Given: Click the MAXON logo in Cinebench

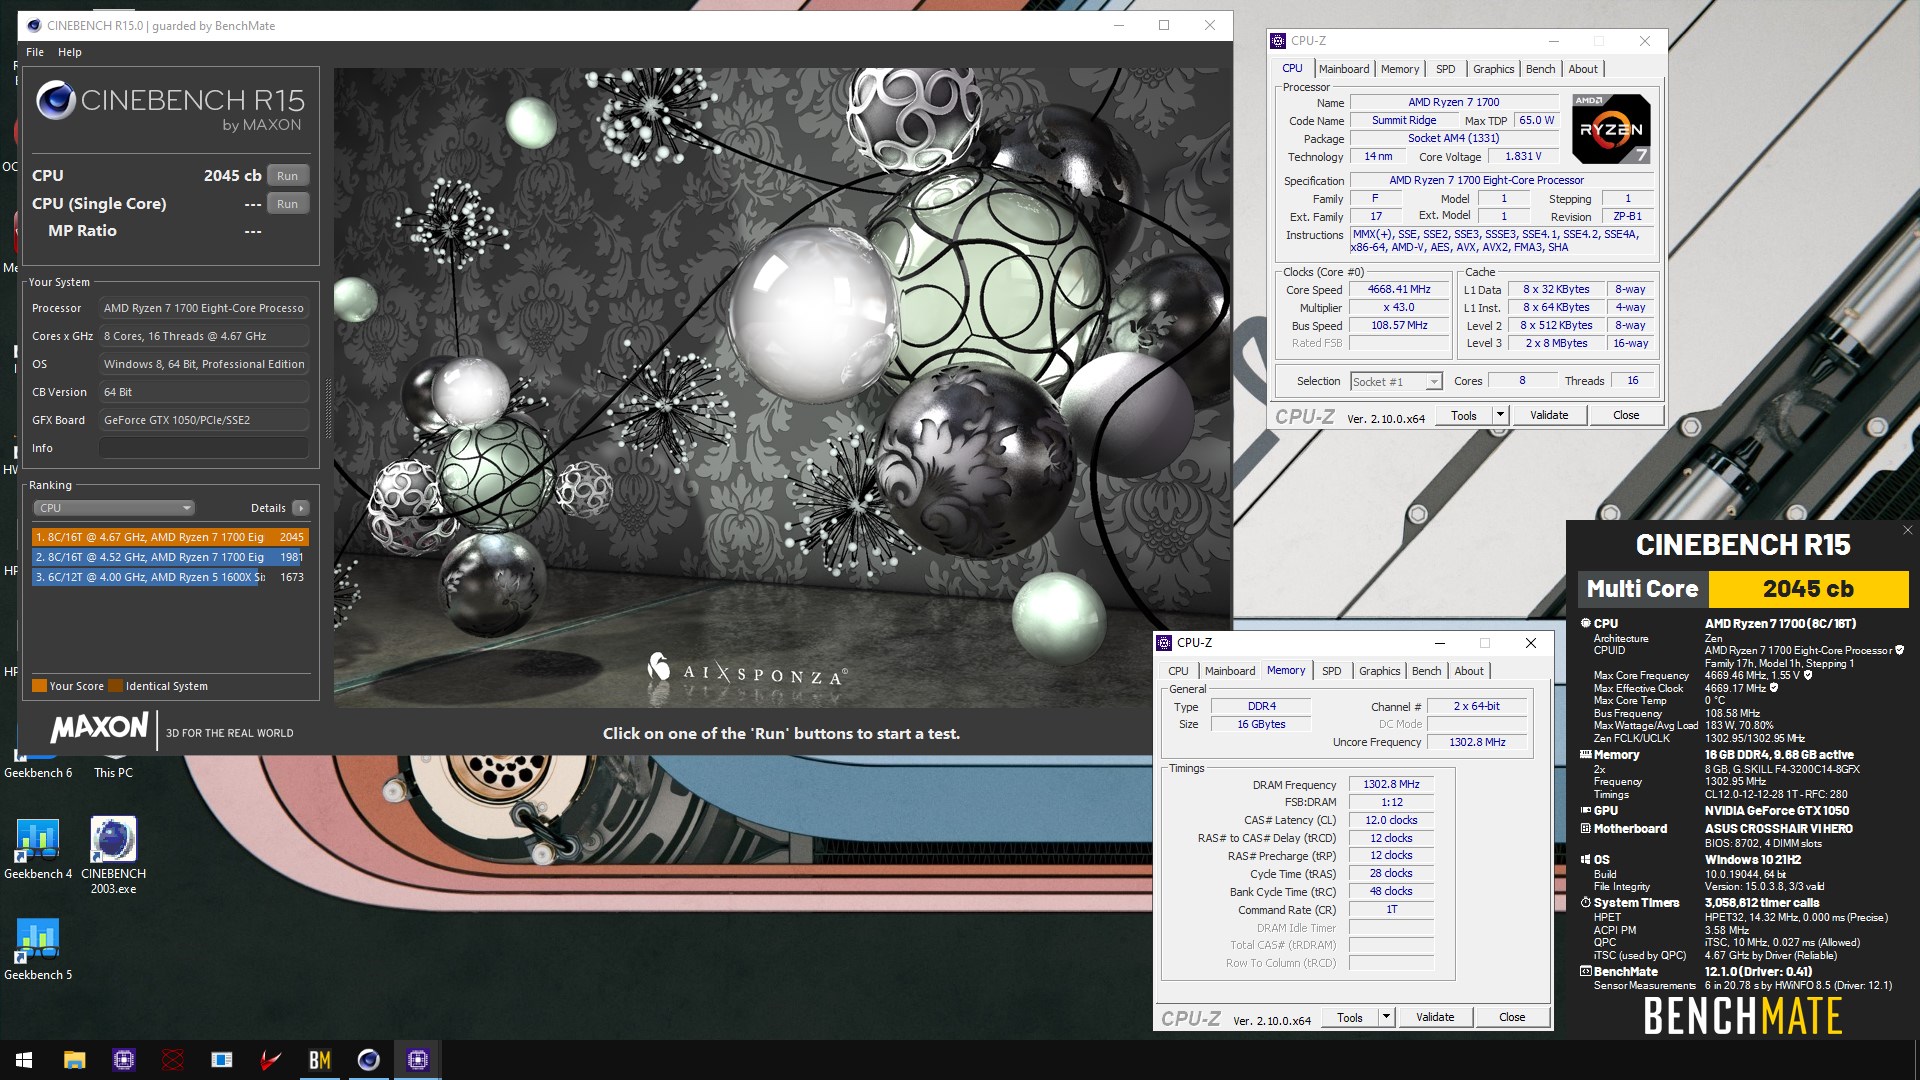Looking at the screenshot, I should click(99, 727).
